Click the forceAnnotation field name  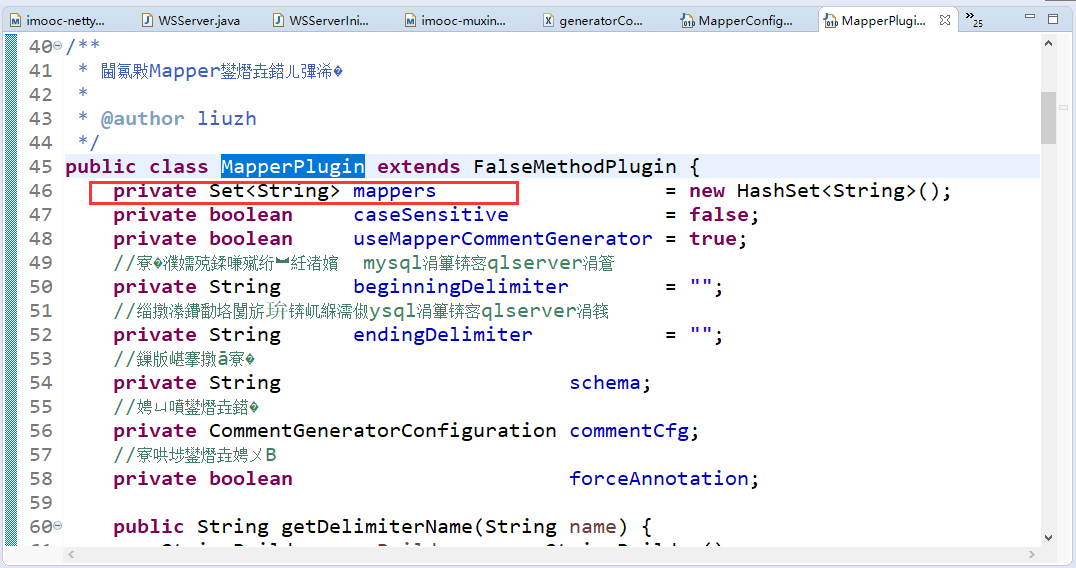(658, 478)
